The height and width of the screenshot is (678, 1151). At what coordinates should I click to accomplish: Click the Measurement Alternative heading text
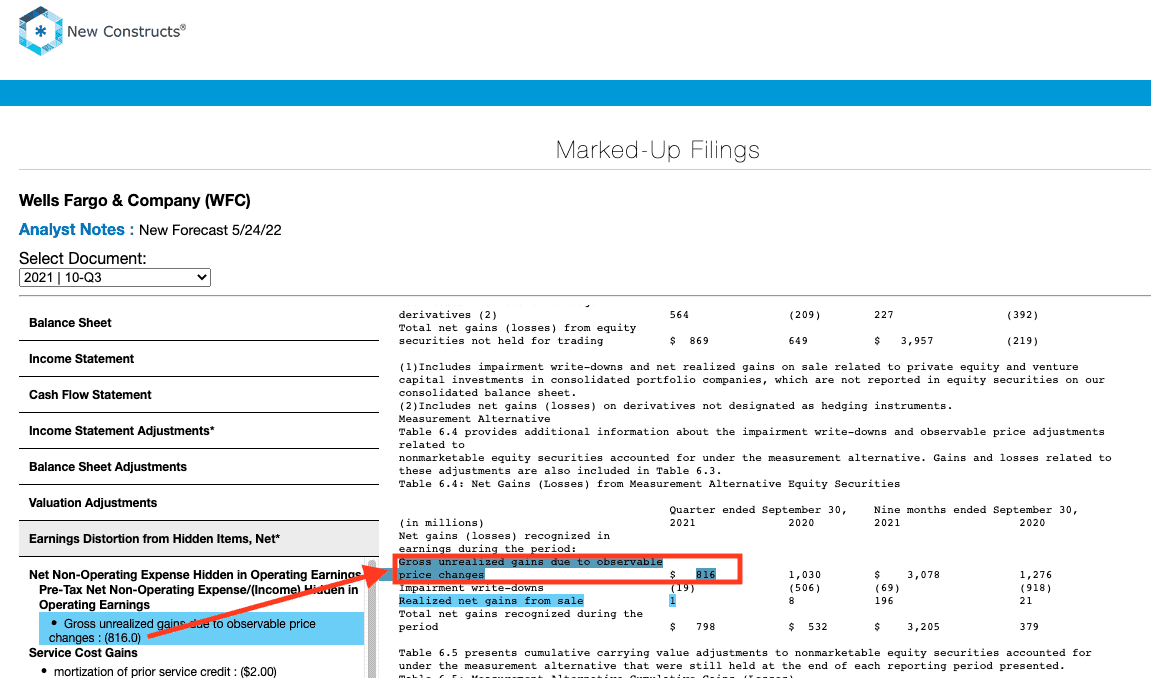pyautogui.click(x=474, y=419)
